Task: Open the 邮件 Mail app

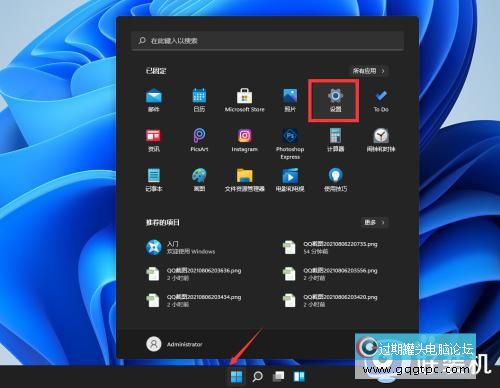Action: click(x=154, y=100)
